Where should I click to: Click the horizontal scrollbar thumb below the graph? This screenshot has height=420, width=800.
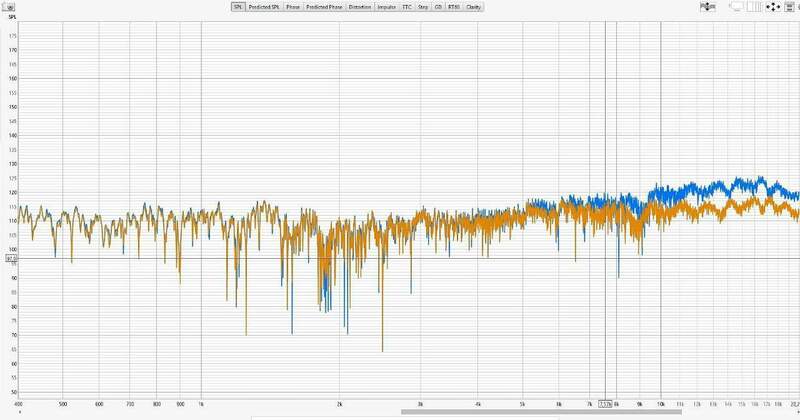click(600, 412)
